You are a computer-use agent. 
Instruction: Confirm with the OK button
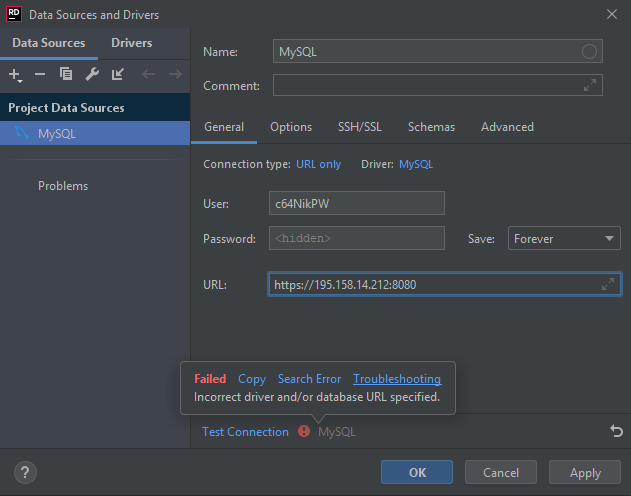tap(417, 472)
